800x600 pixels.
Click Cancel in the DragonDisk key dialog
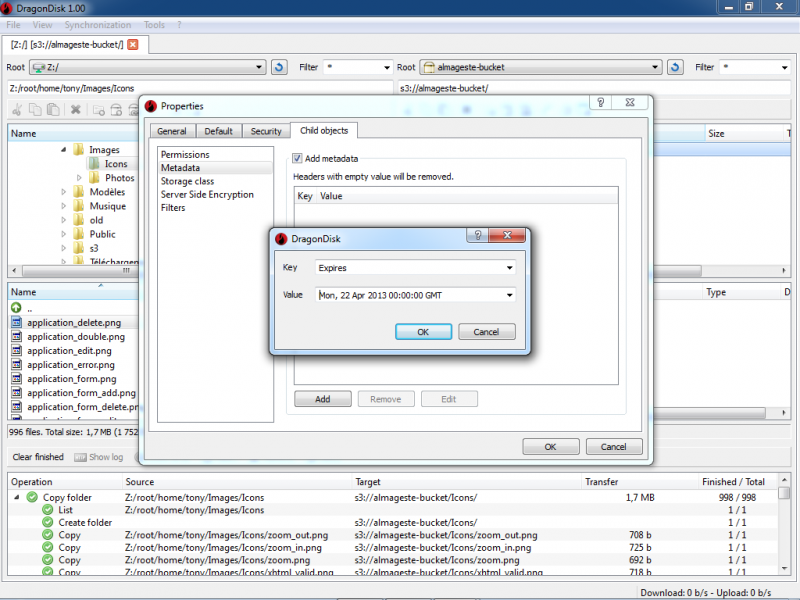(486, 332)
